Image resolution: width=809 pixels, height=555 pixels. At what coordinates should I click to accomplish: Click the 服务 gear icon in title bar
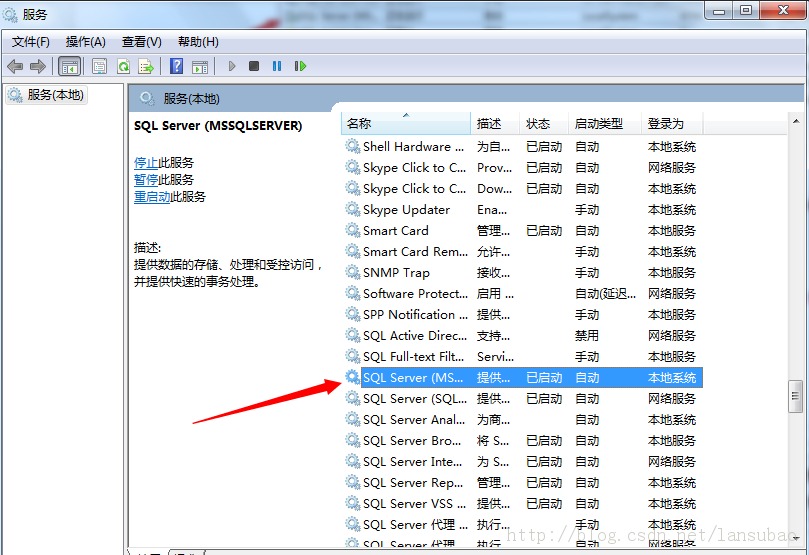[10, 14]
